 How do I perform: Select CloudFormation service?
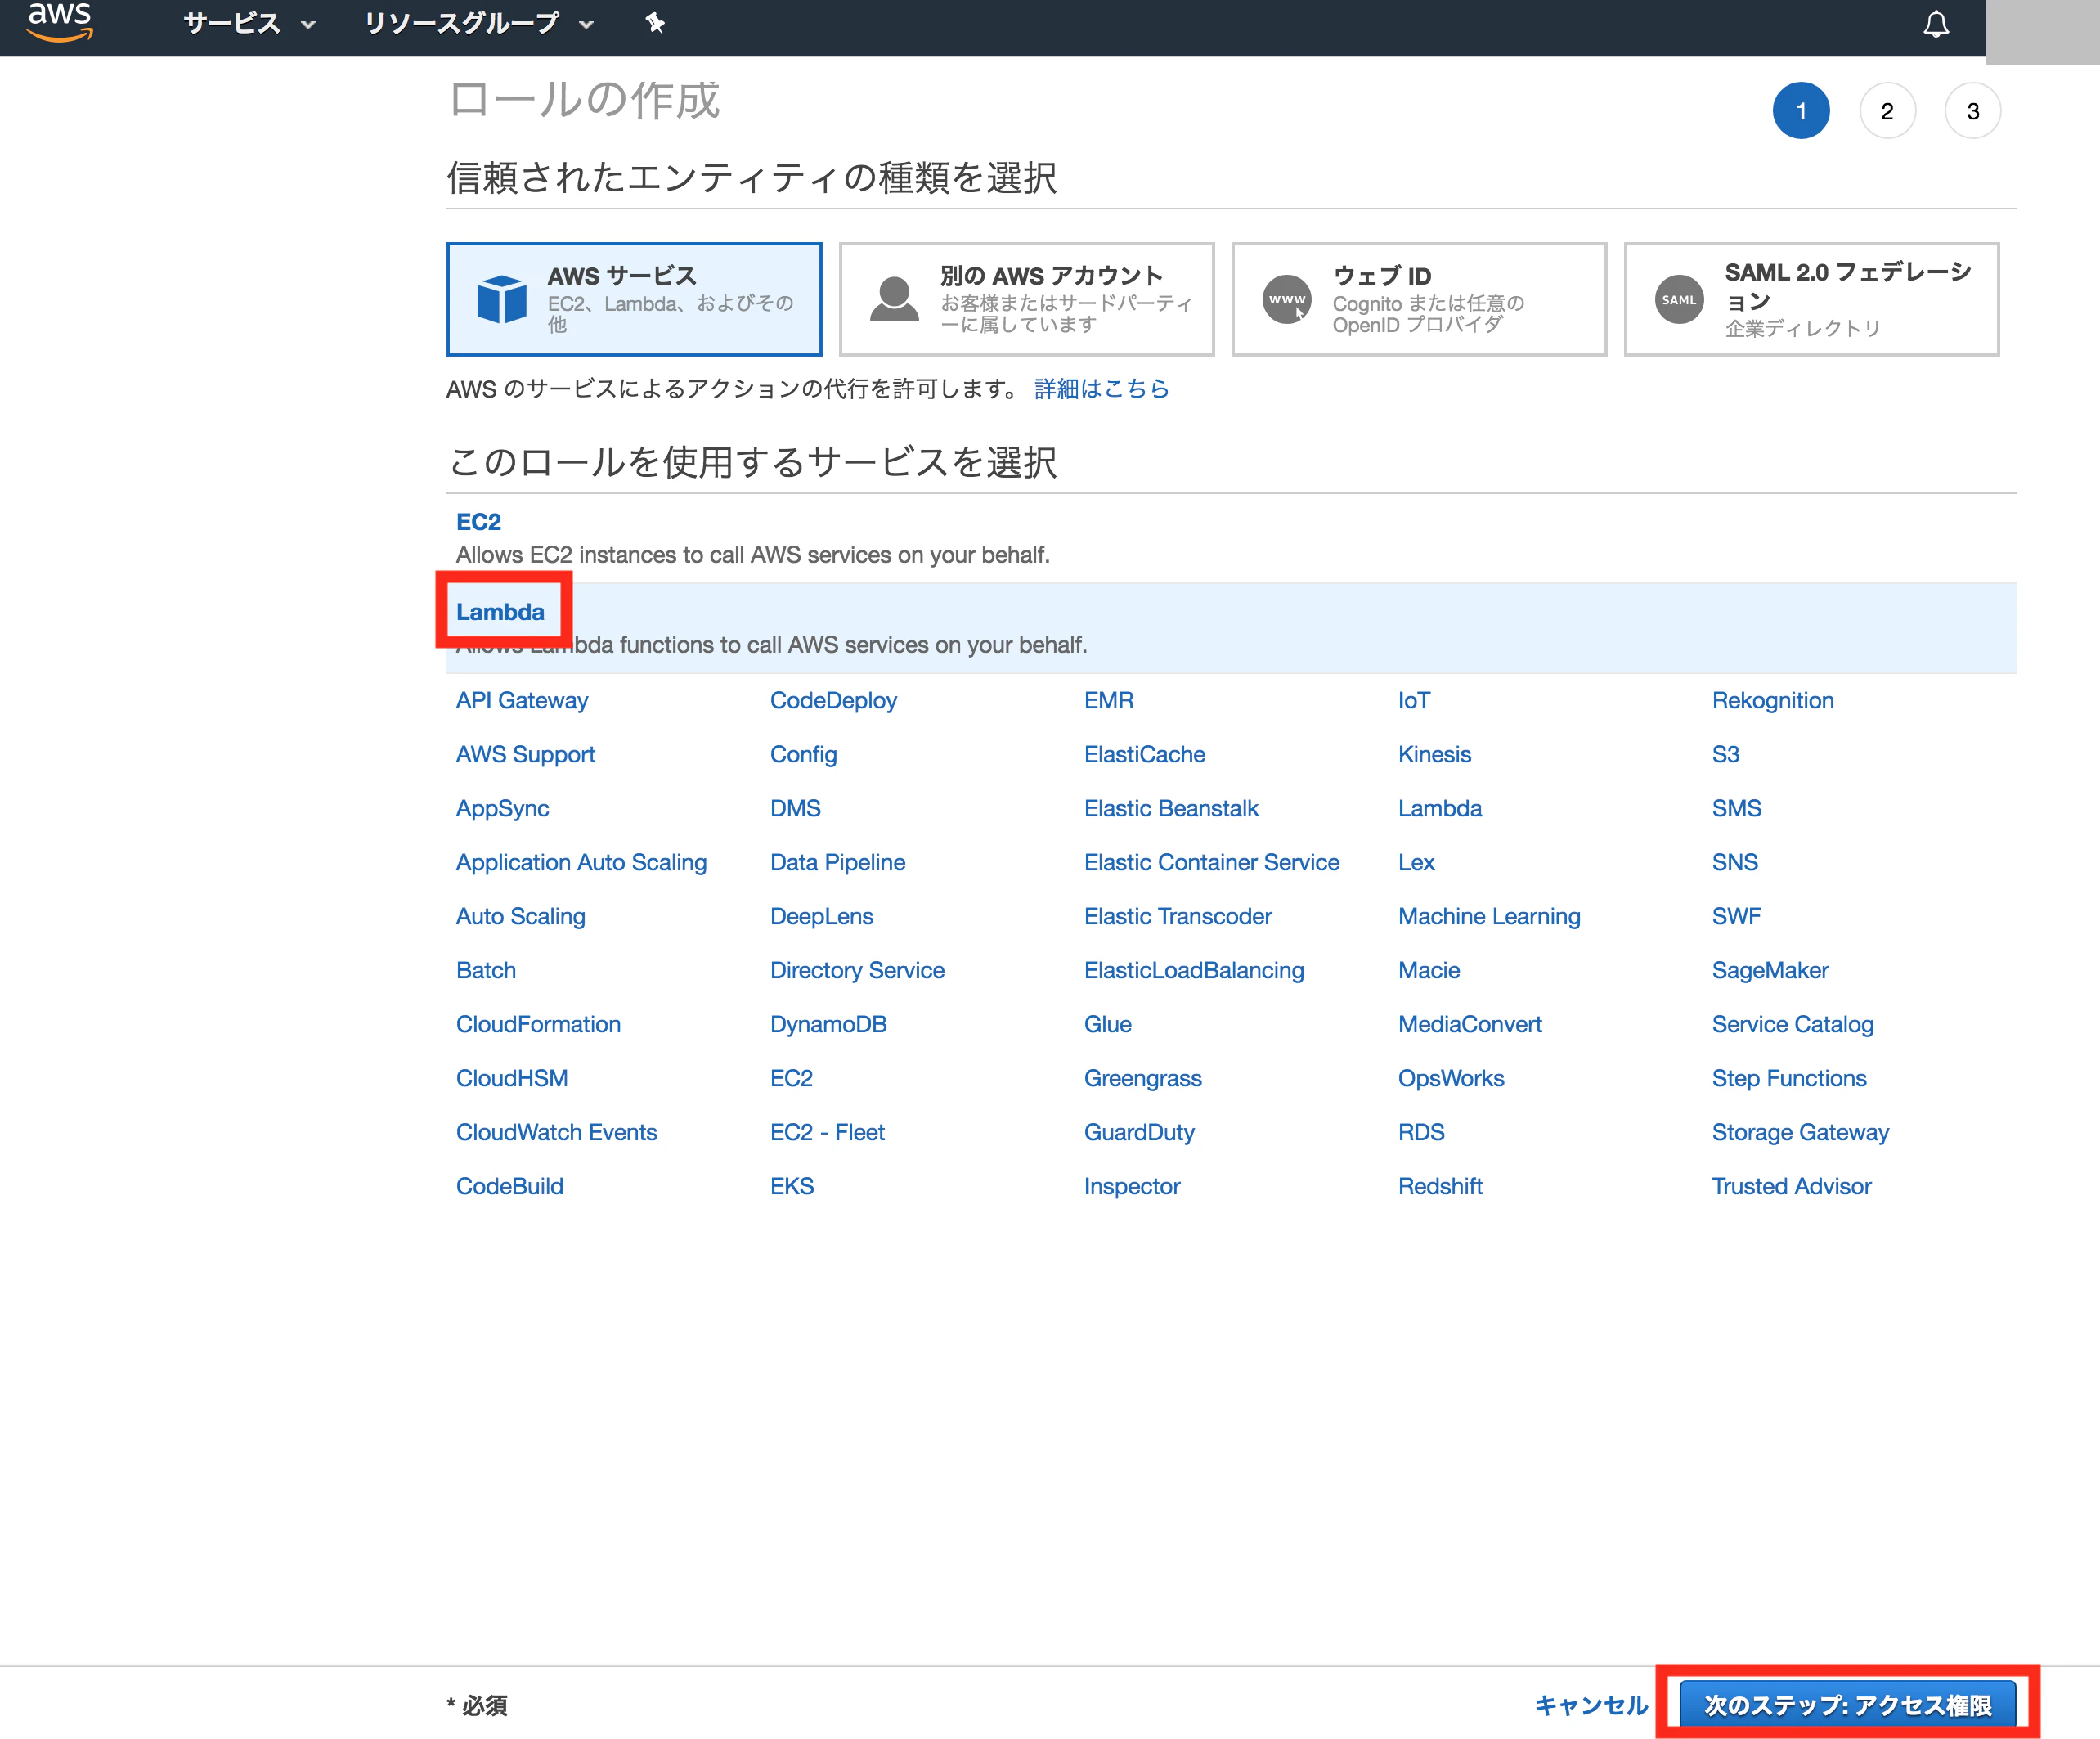pyautogui.click(x=538, y=1024)
